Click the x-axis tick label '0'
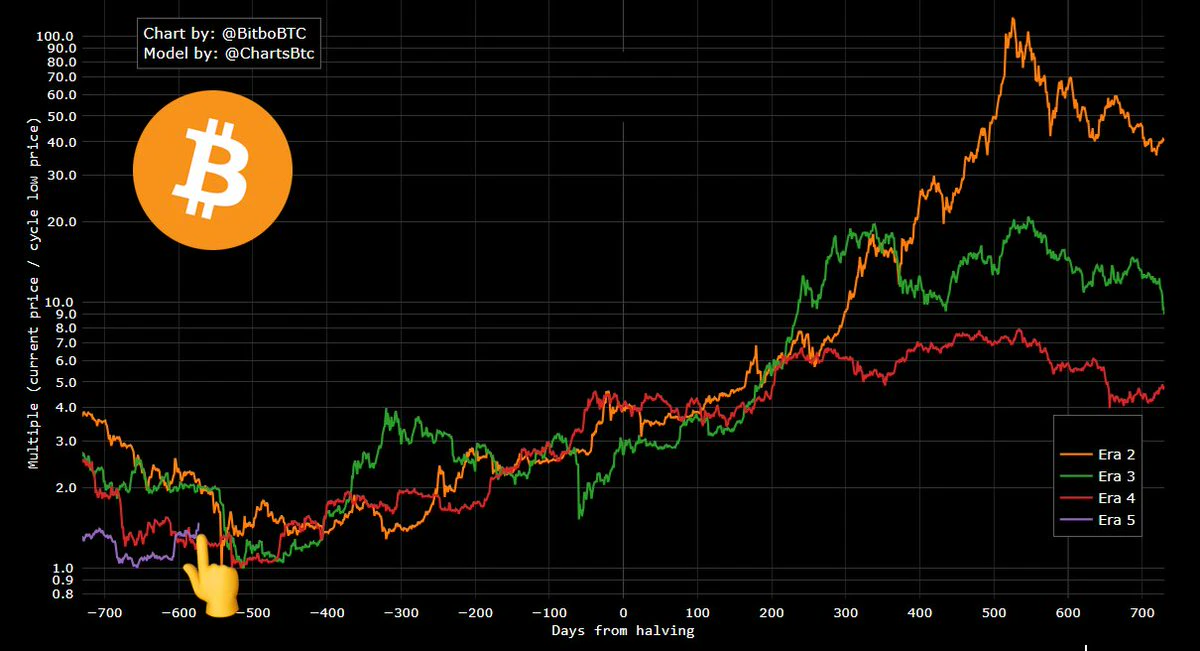Screen dimensions: 1200x651 [623, 612]
